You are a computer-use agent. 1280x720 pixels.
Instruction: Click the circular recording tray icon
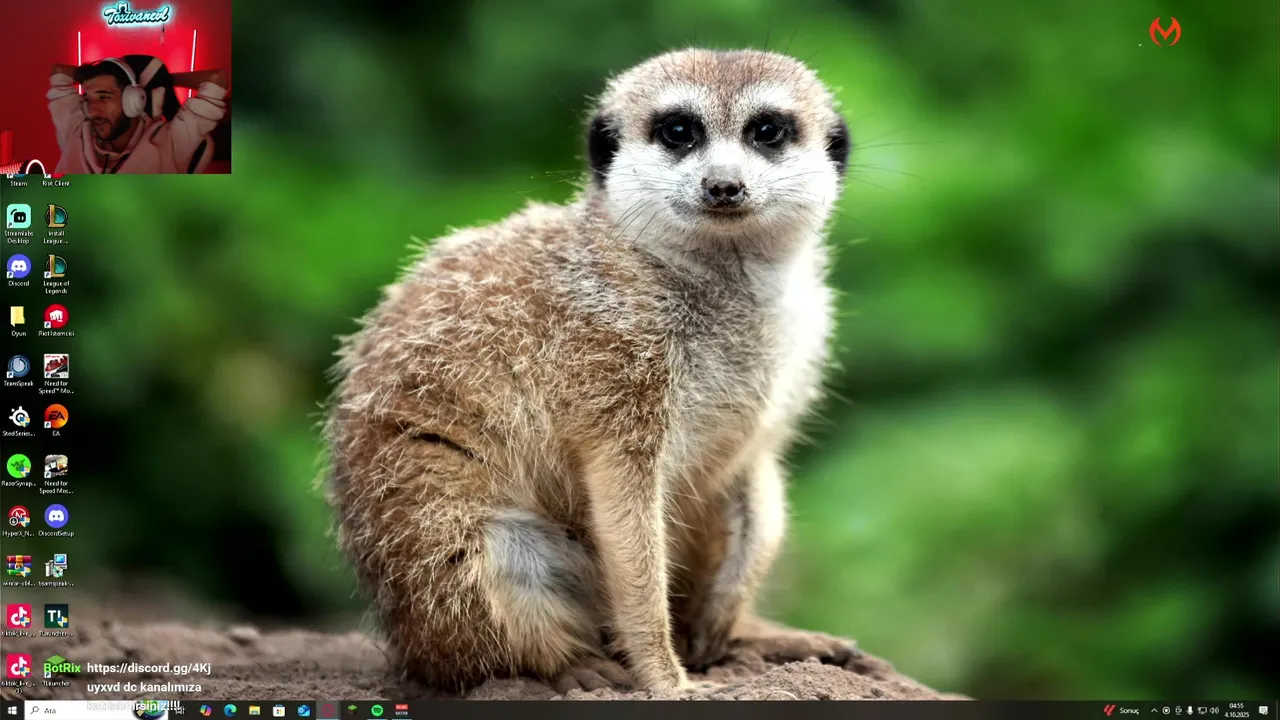(x=1166, y=711)
